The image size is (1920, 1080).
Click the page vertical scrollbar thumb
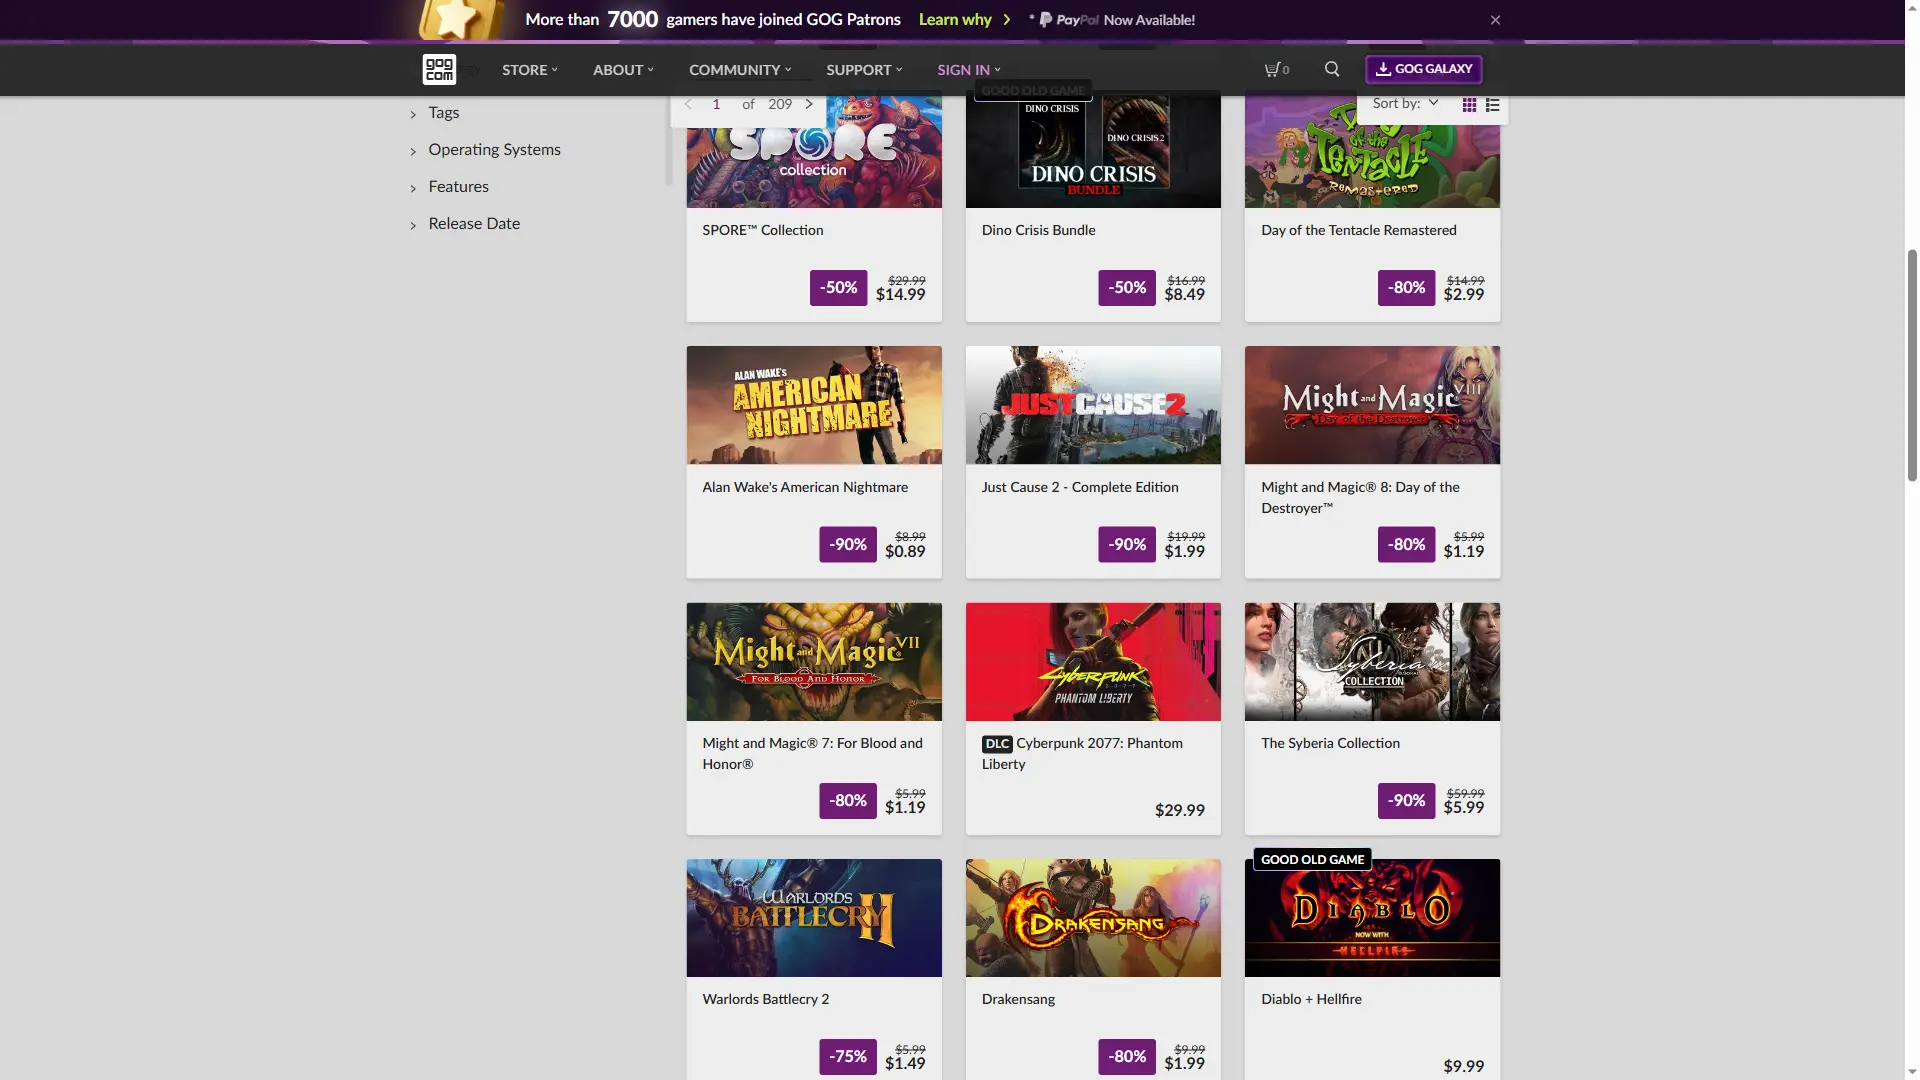(1912, 365)
